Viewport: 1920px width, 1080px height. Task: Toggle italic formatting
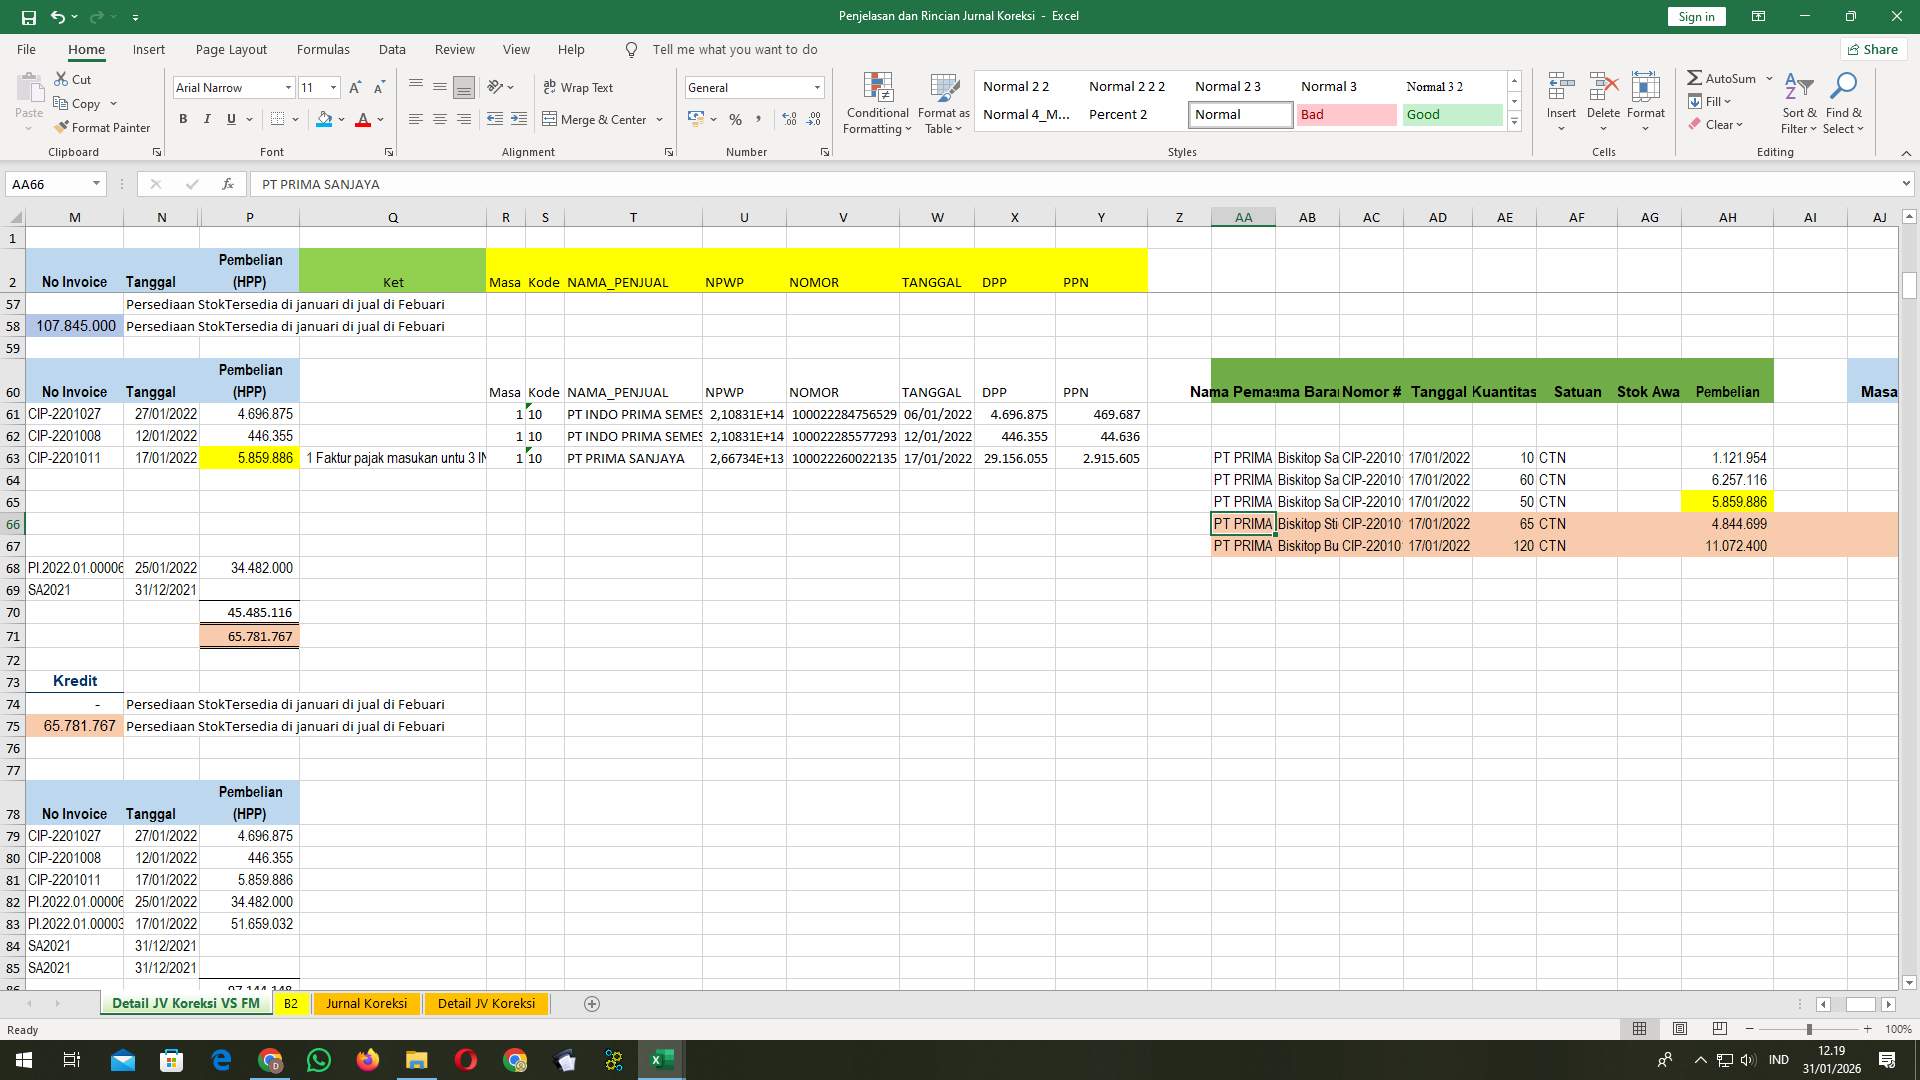207,119
